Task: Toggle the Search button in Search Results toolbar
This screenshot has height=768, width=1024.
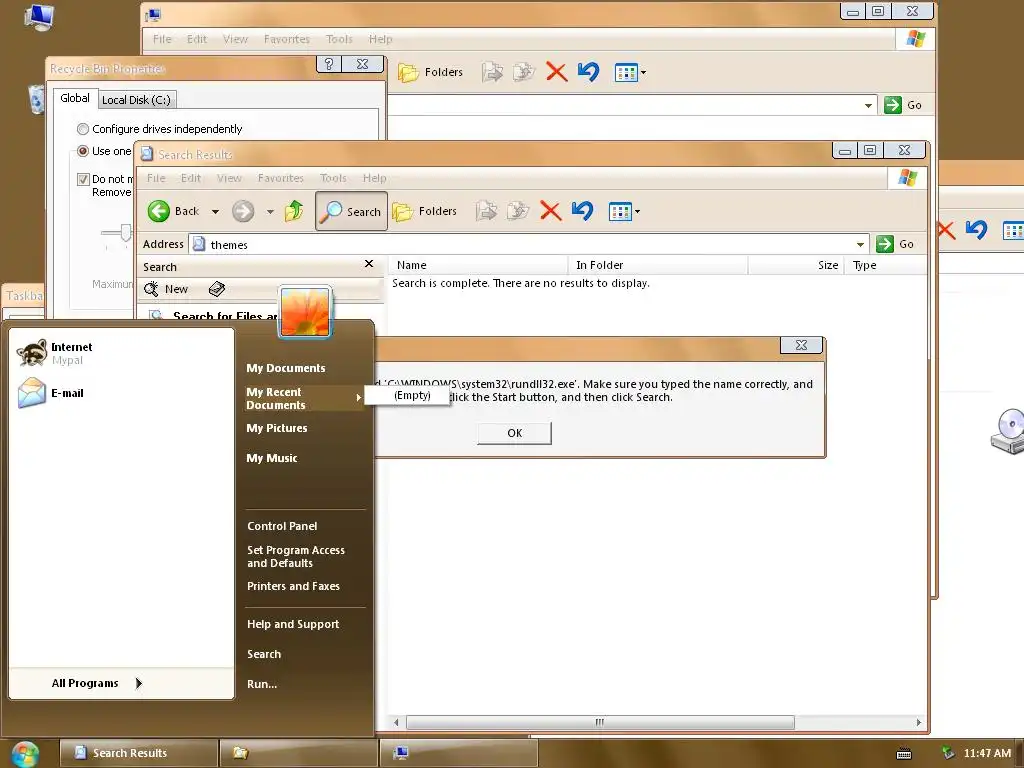Action: (351, 211)
